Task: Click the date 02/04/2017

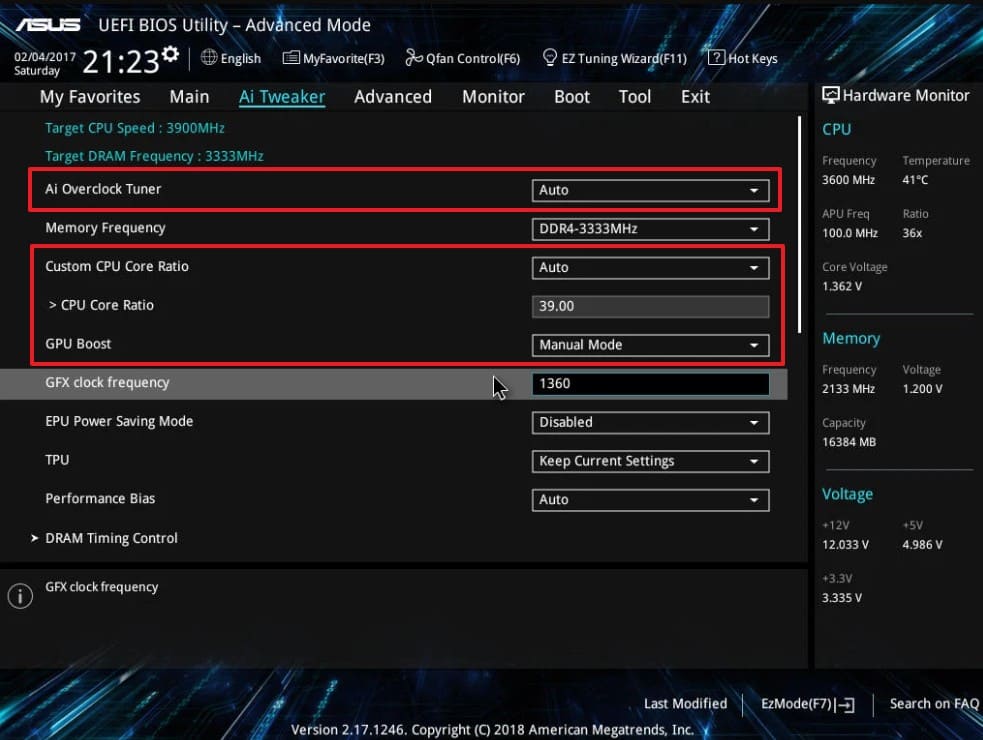Action: pyautogui.click(x=45, y=56)
